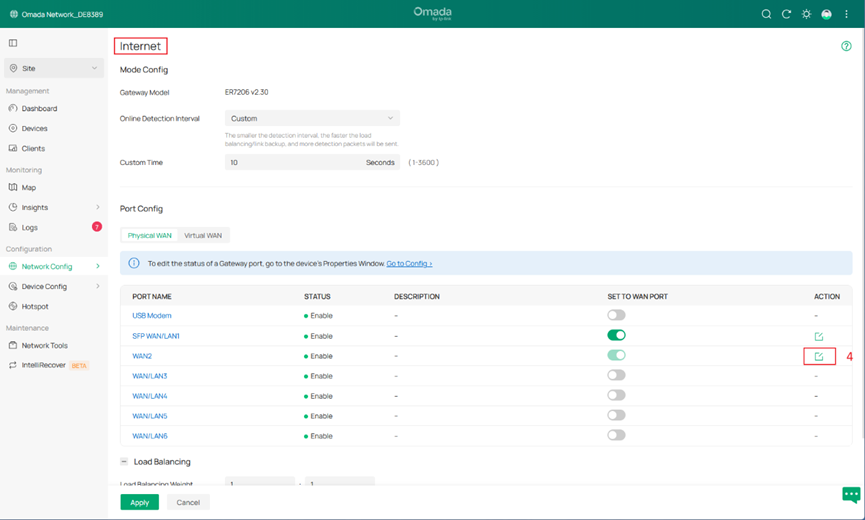Turn on WAN port toggle for WAN/LAN3
This screenshot has height=520, width=865.
(x=616, y=376)
